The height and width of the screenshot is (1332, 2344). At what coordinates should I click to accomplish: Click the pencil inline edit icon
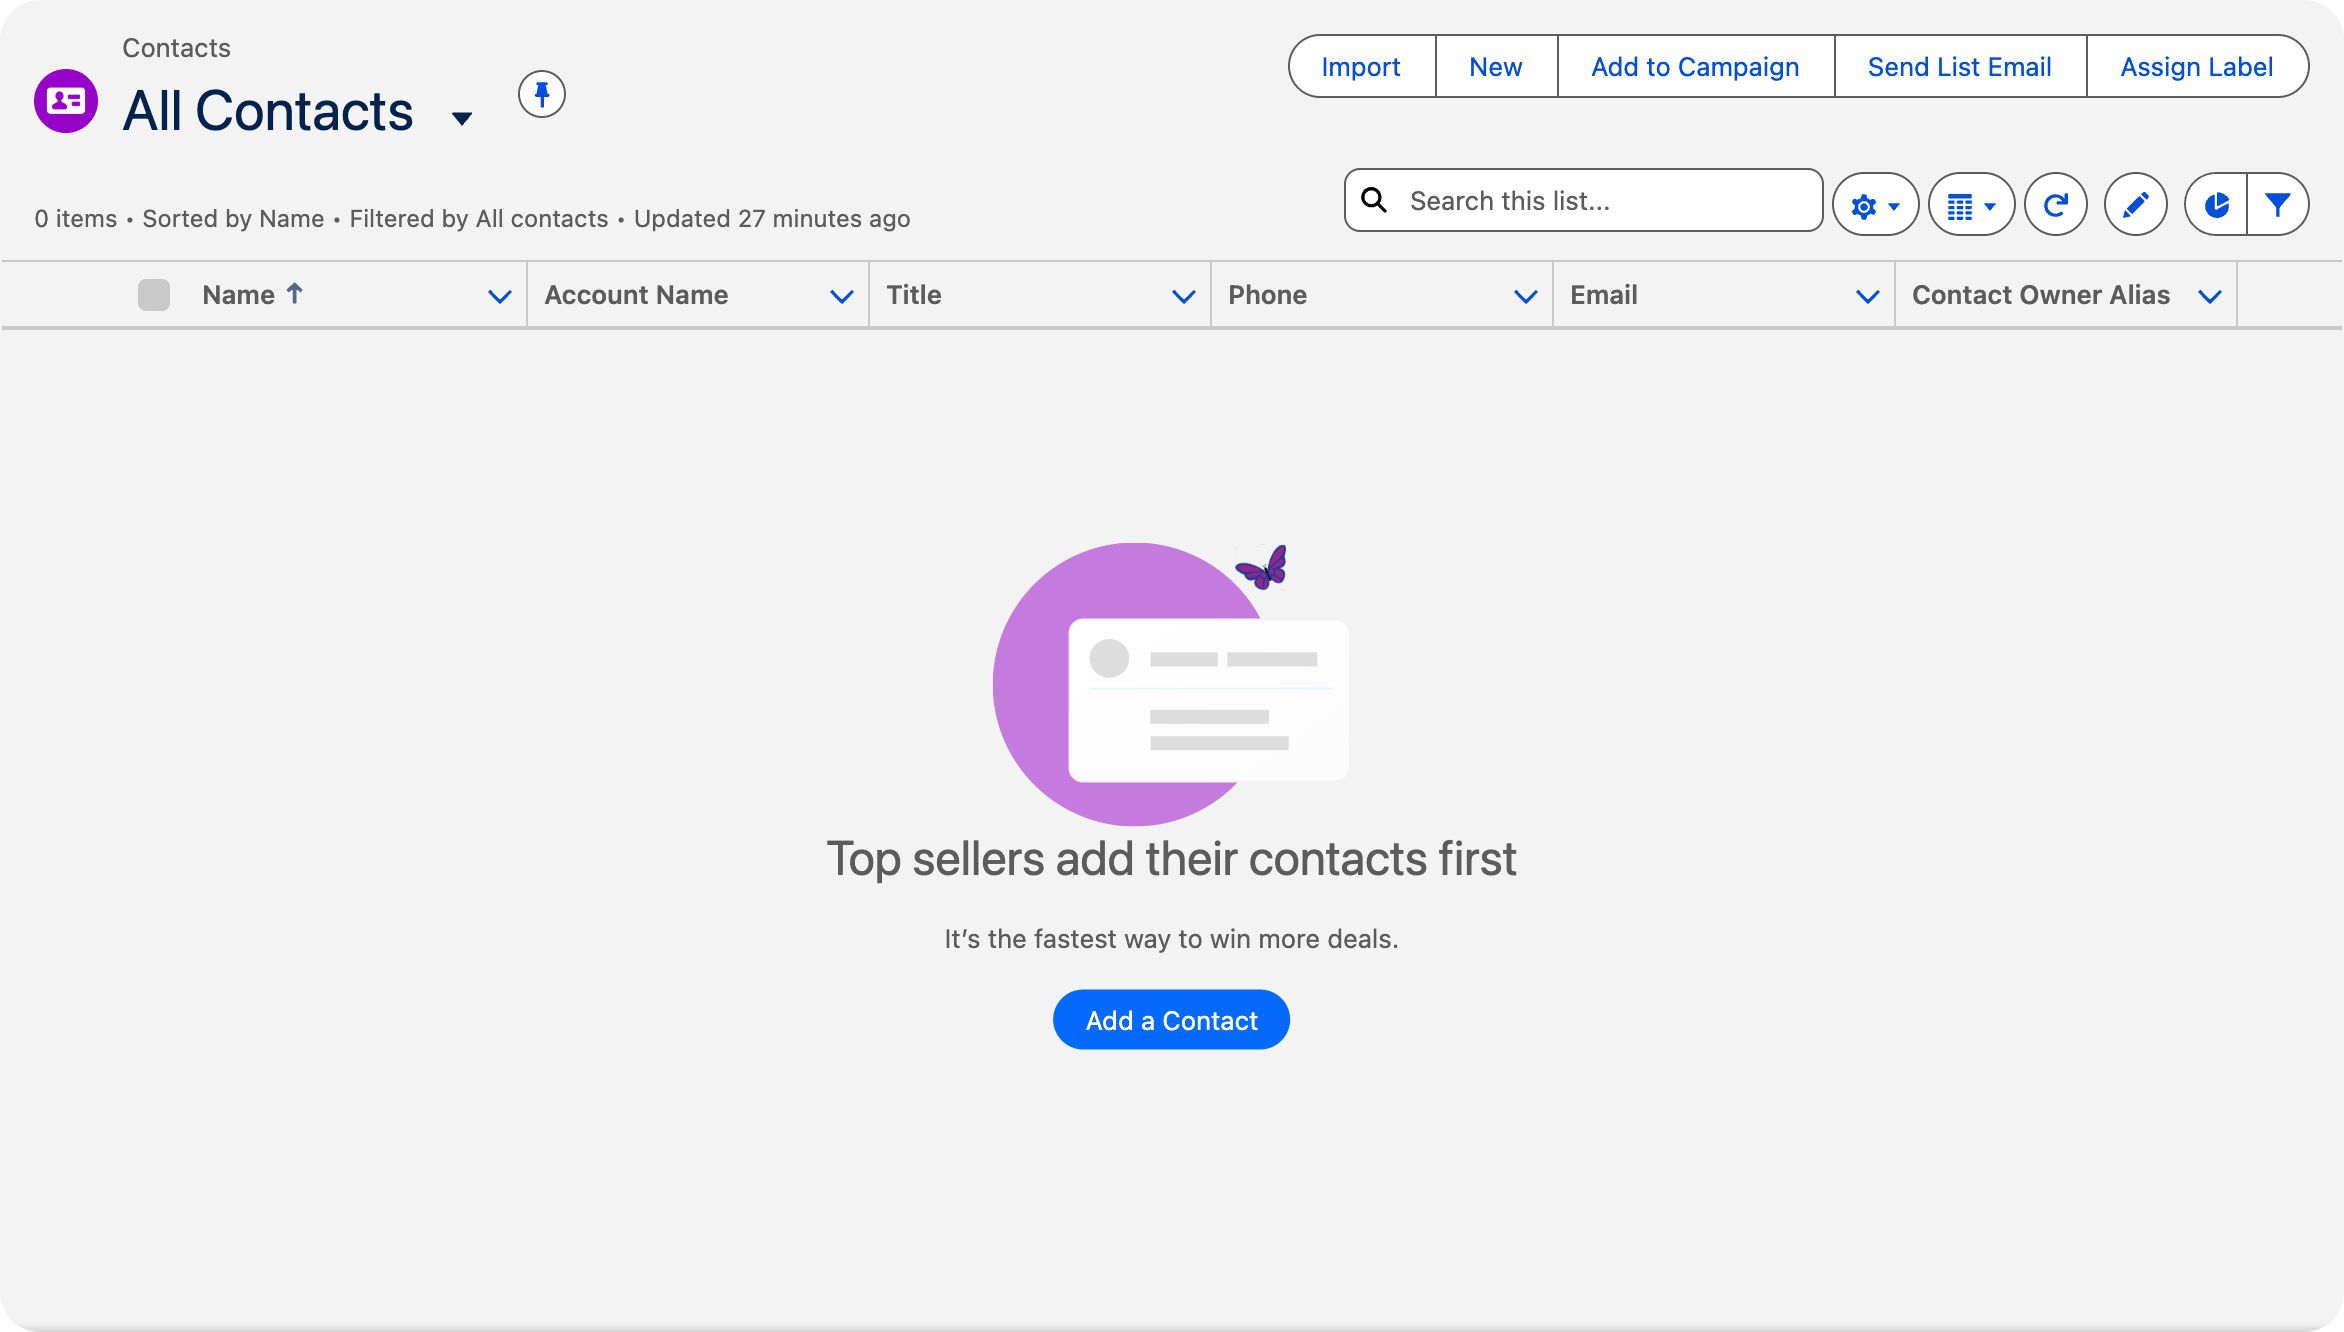(2136, 205)
